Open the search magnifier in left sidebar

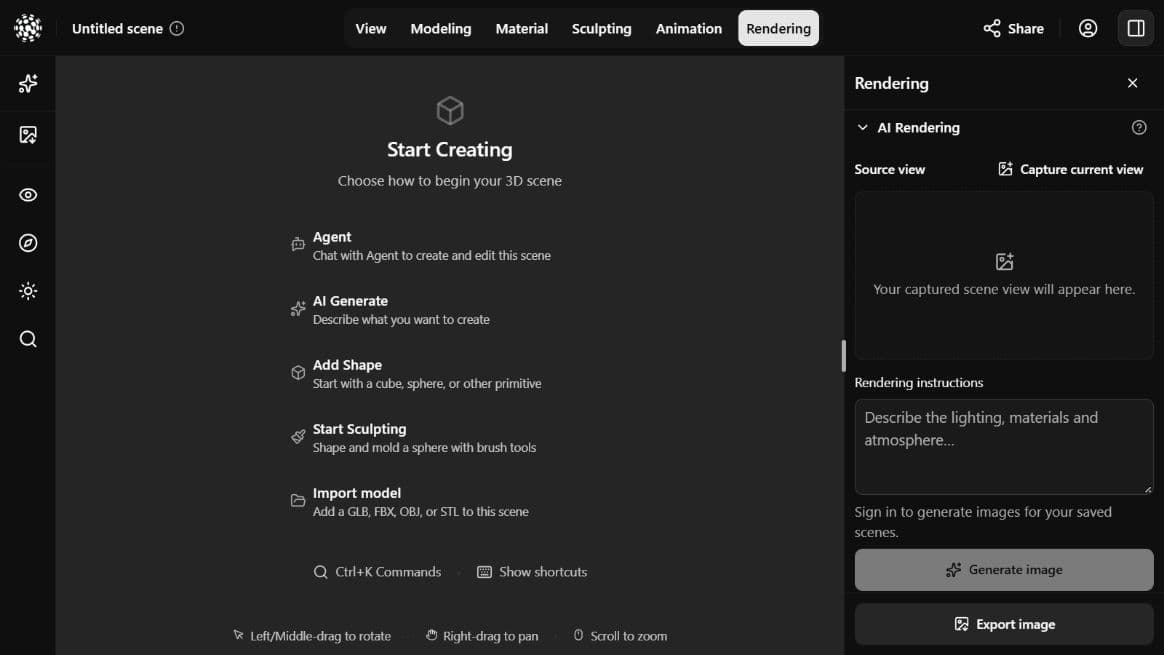(x=27, y=339)
